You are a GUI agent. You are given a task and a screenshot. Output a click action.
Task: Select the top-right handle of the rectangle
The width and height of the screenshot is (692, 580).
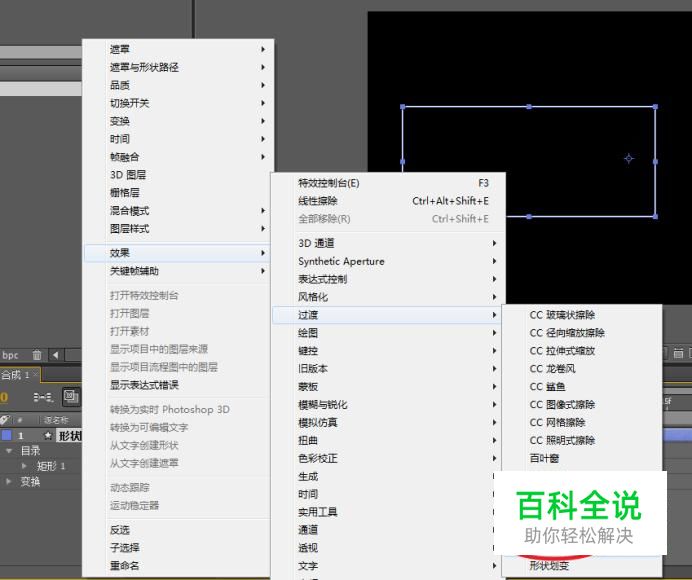coord(655,107)
